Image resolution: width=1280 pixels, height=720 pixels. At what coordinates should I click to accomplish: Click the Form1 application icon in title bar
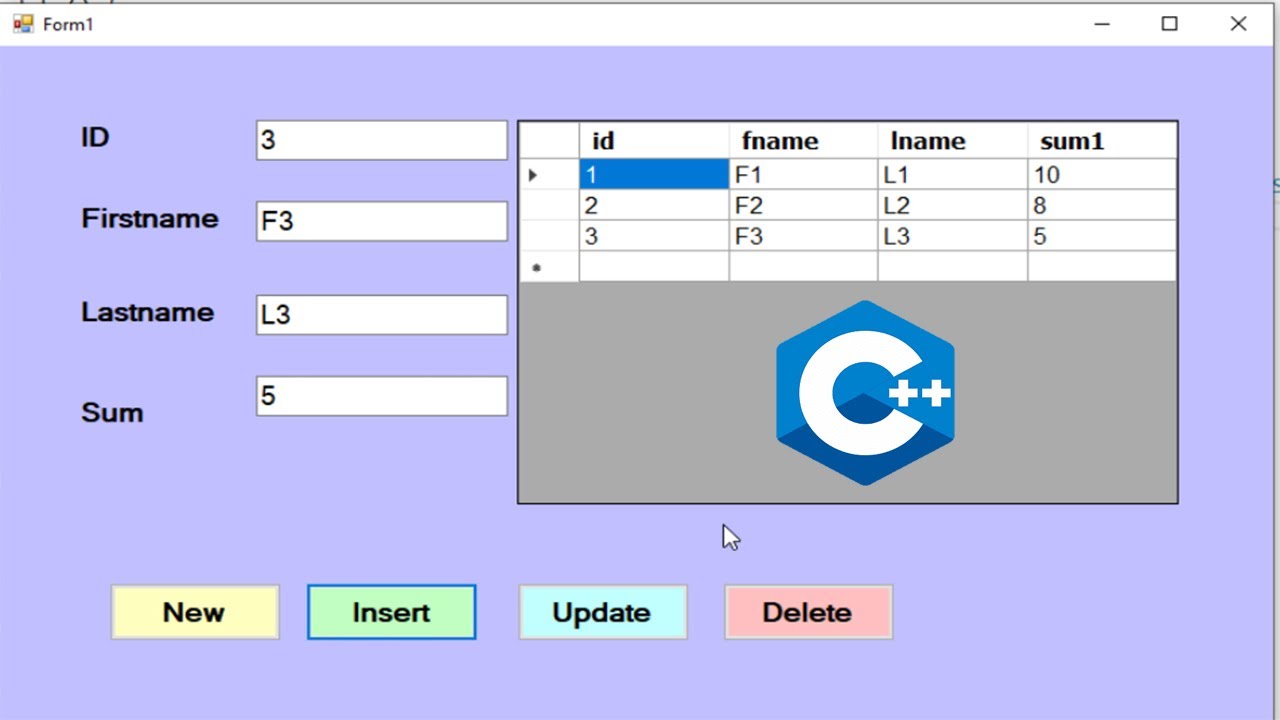point(23,24)
